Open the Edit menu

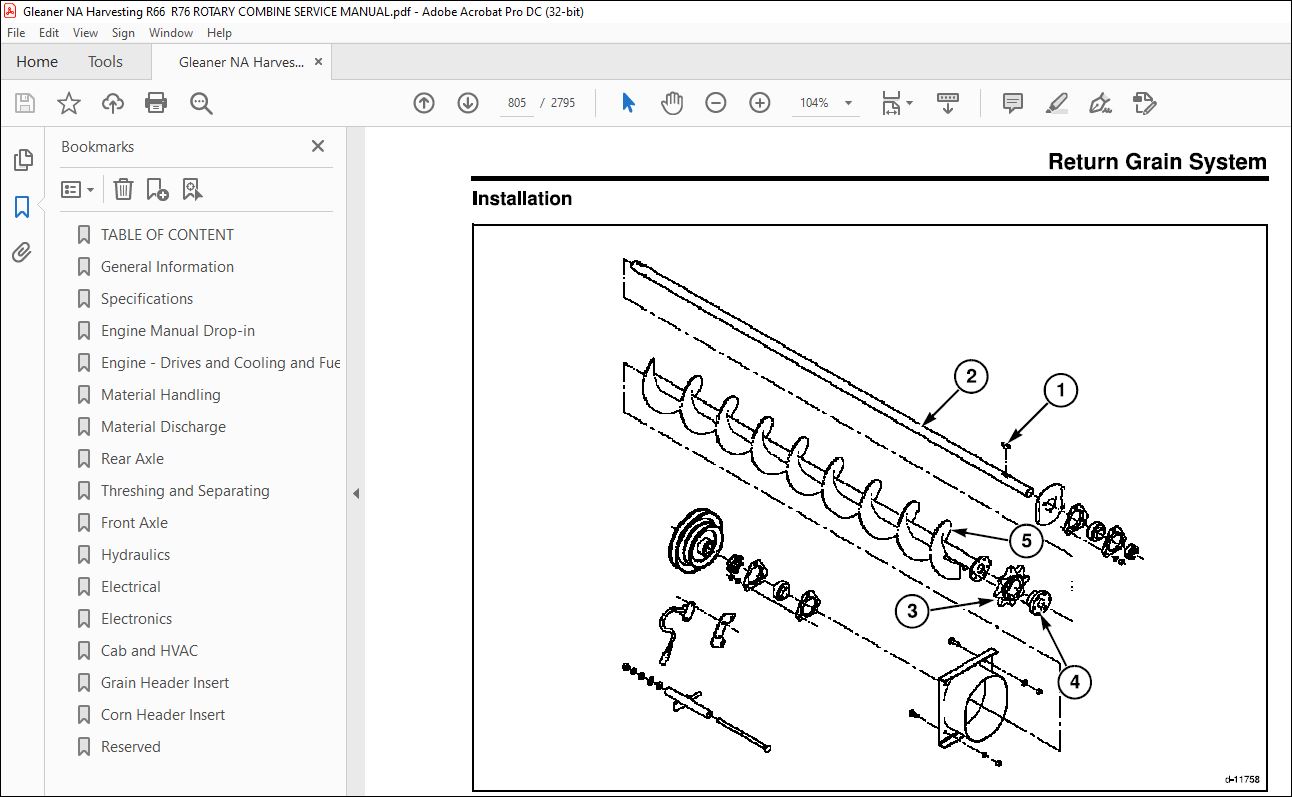tap(49, 33)
